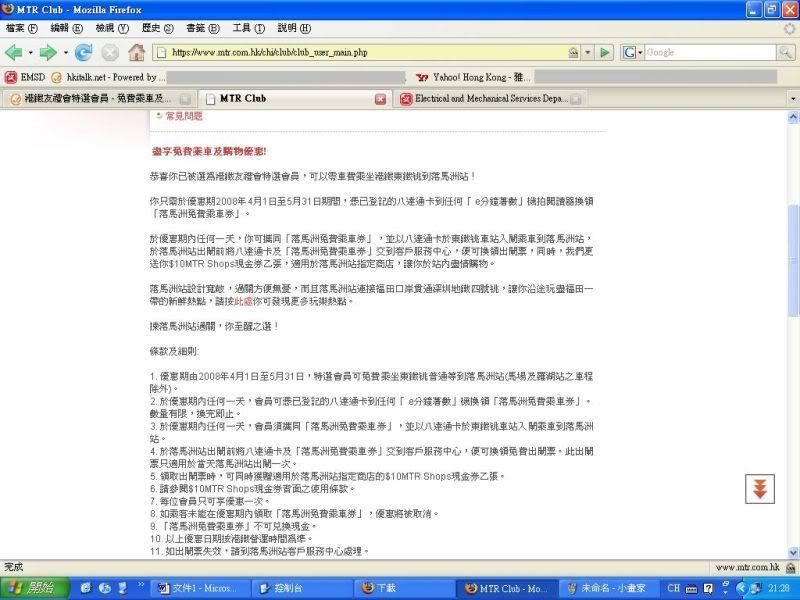Open the 檢視 (View) menu
This screenshot has width=800, height=600.
[x=112, y=29]
